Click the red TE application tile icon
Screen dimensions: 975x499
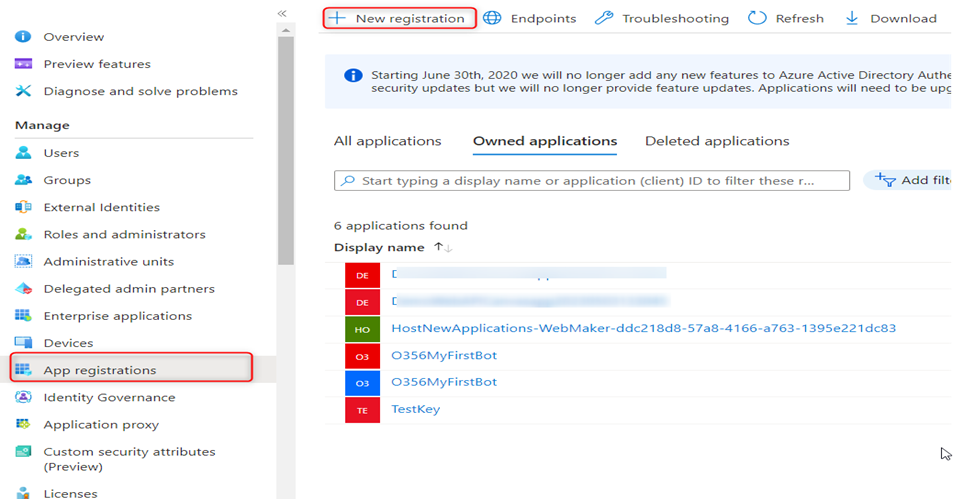pos(363,411)
